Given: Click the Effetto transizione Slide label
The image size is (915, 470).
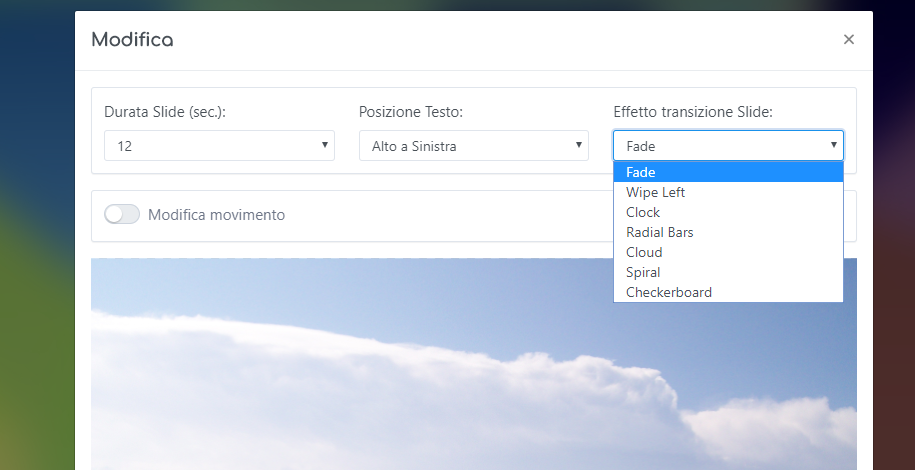Looking at the screenshot, I should pos(693,112).
